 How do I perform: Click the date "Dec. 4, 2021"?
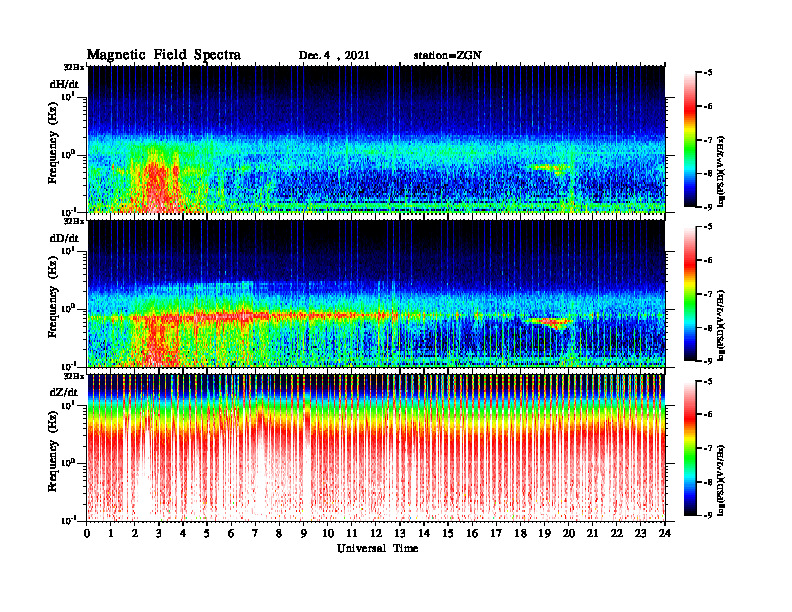pos(334,56)
